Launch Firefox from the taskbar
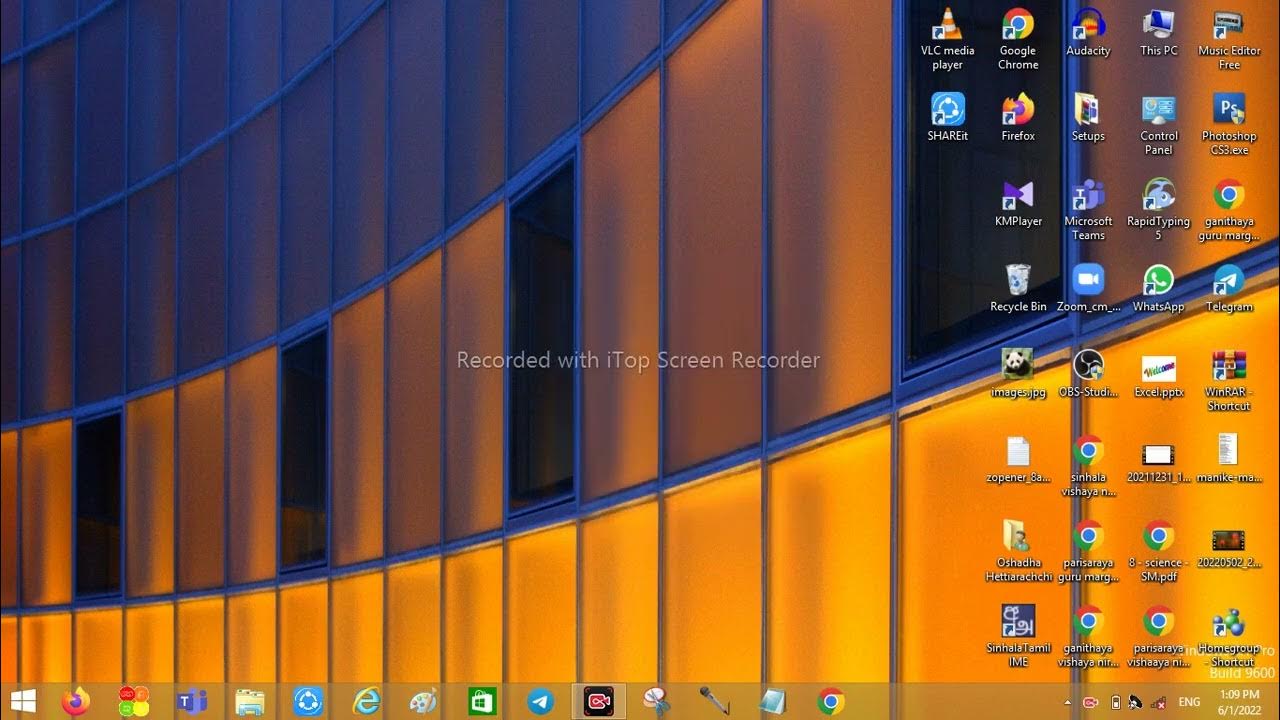 point(76,701)
